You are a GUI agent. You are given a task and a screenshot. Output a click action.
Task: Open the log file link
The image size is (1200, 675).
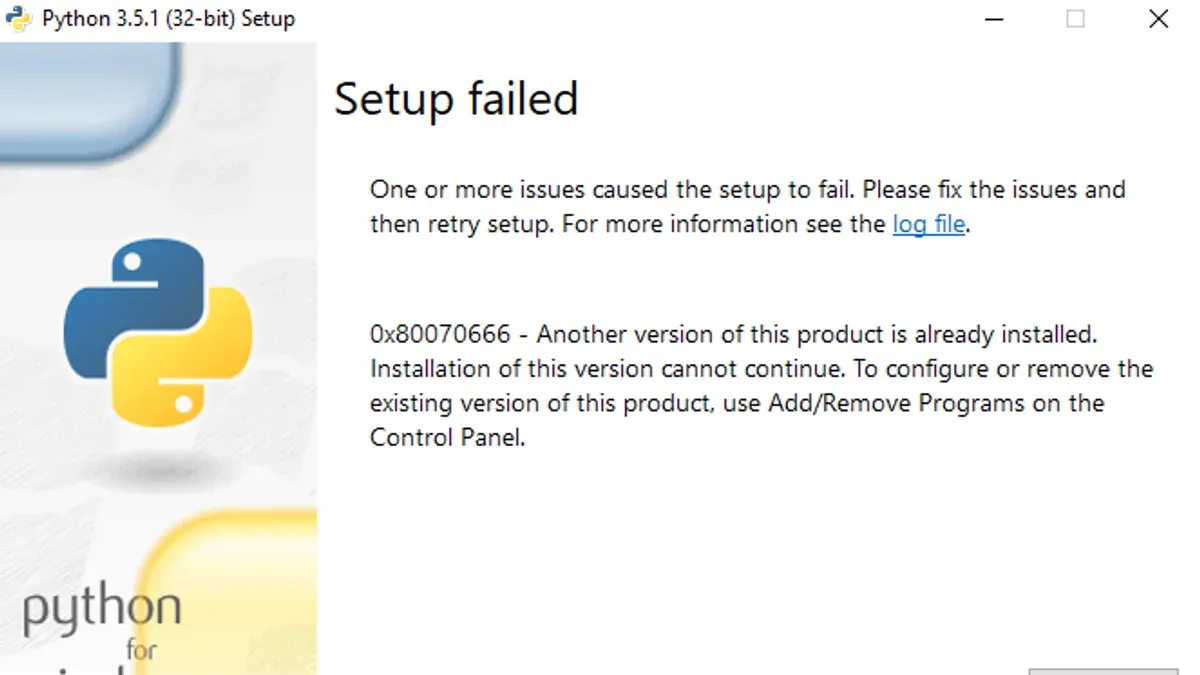point(929,224)
